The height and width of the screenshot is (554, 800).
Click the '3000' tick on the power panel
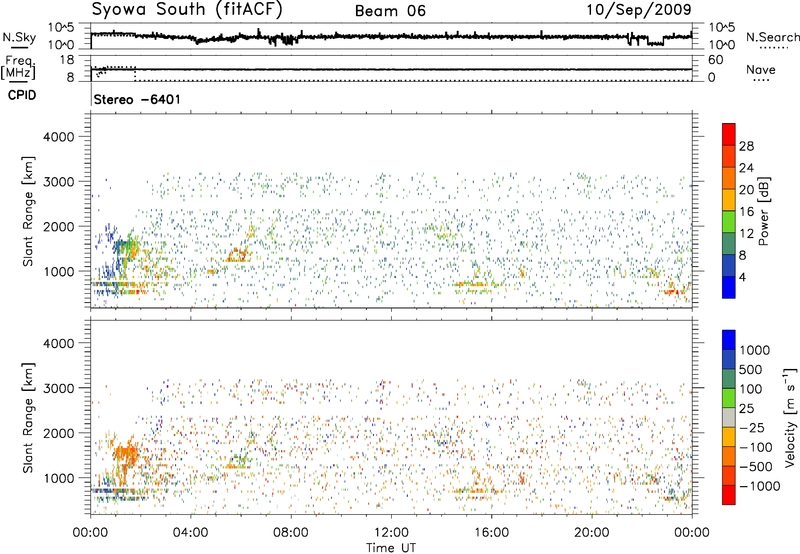(58, 182)
